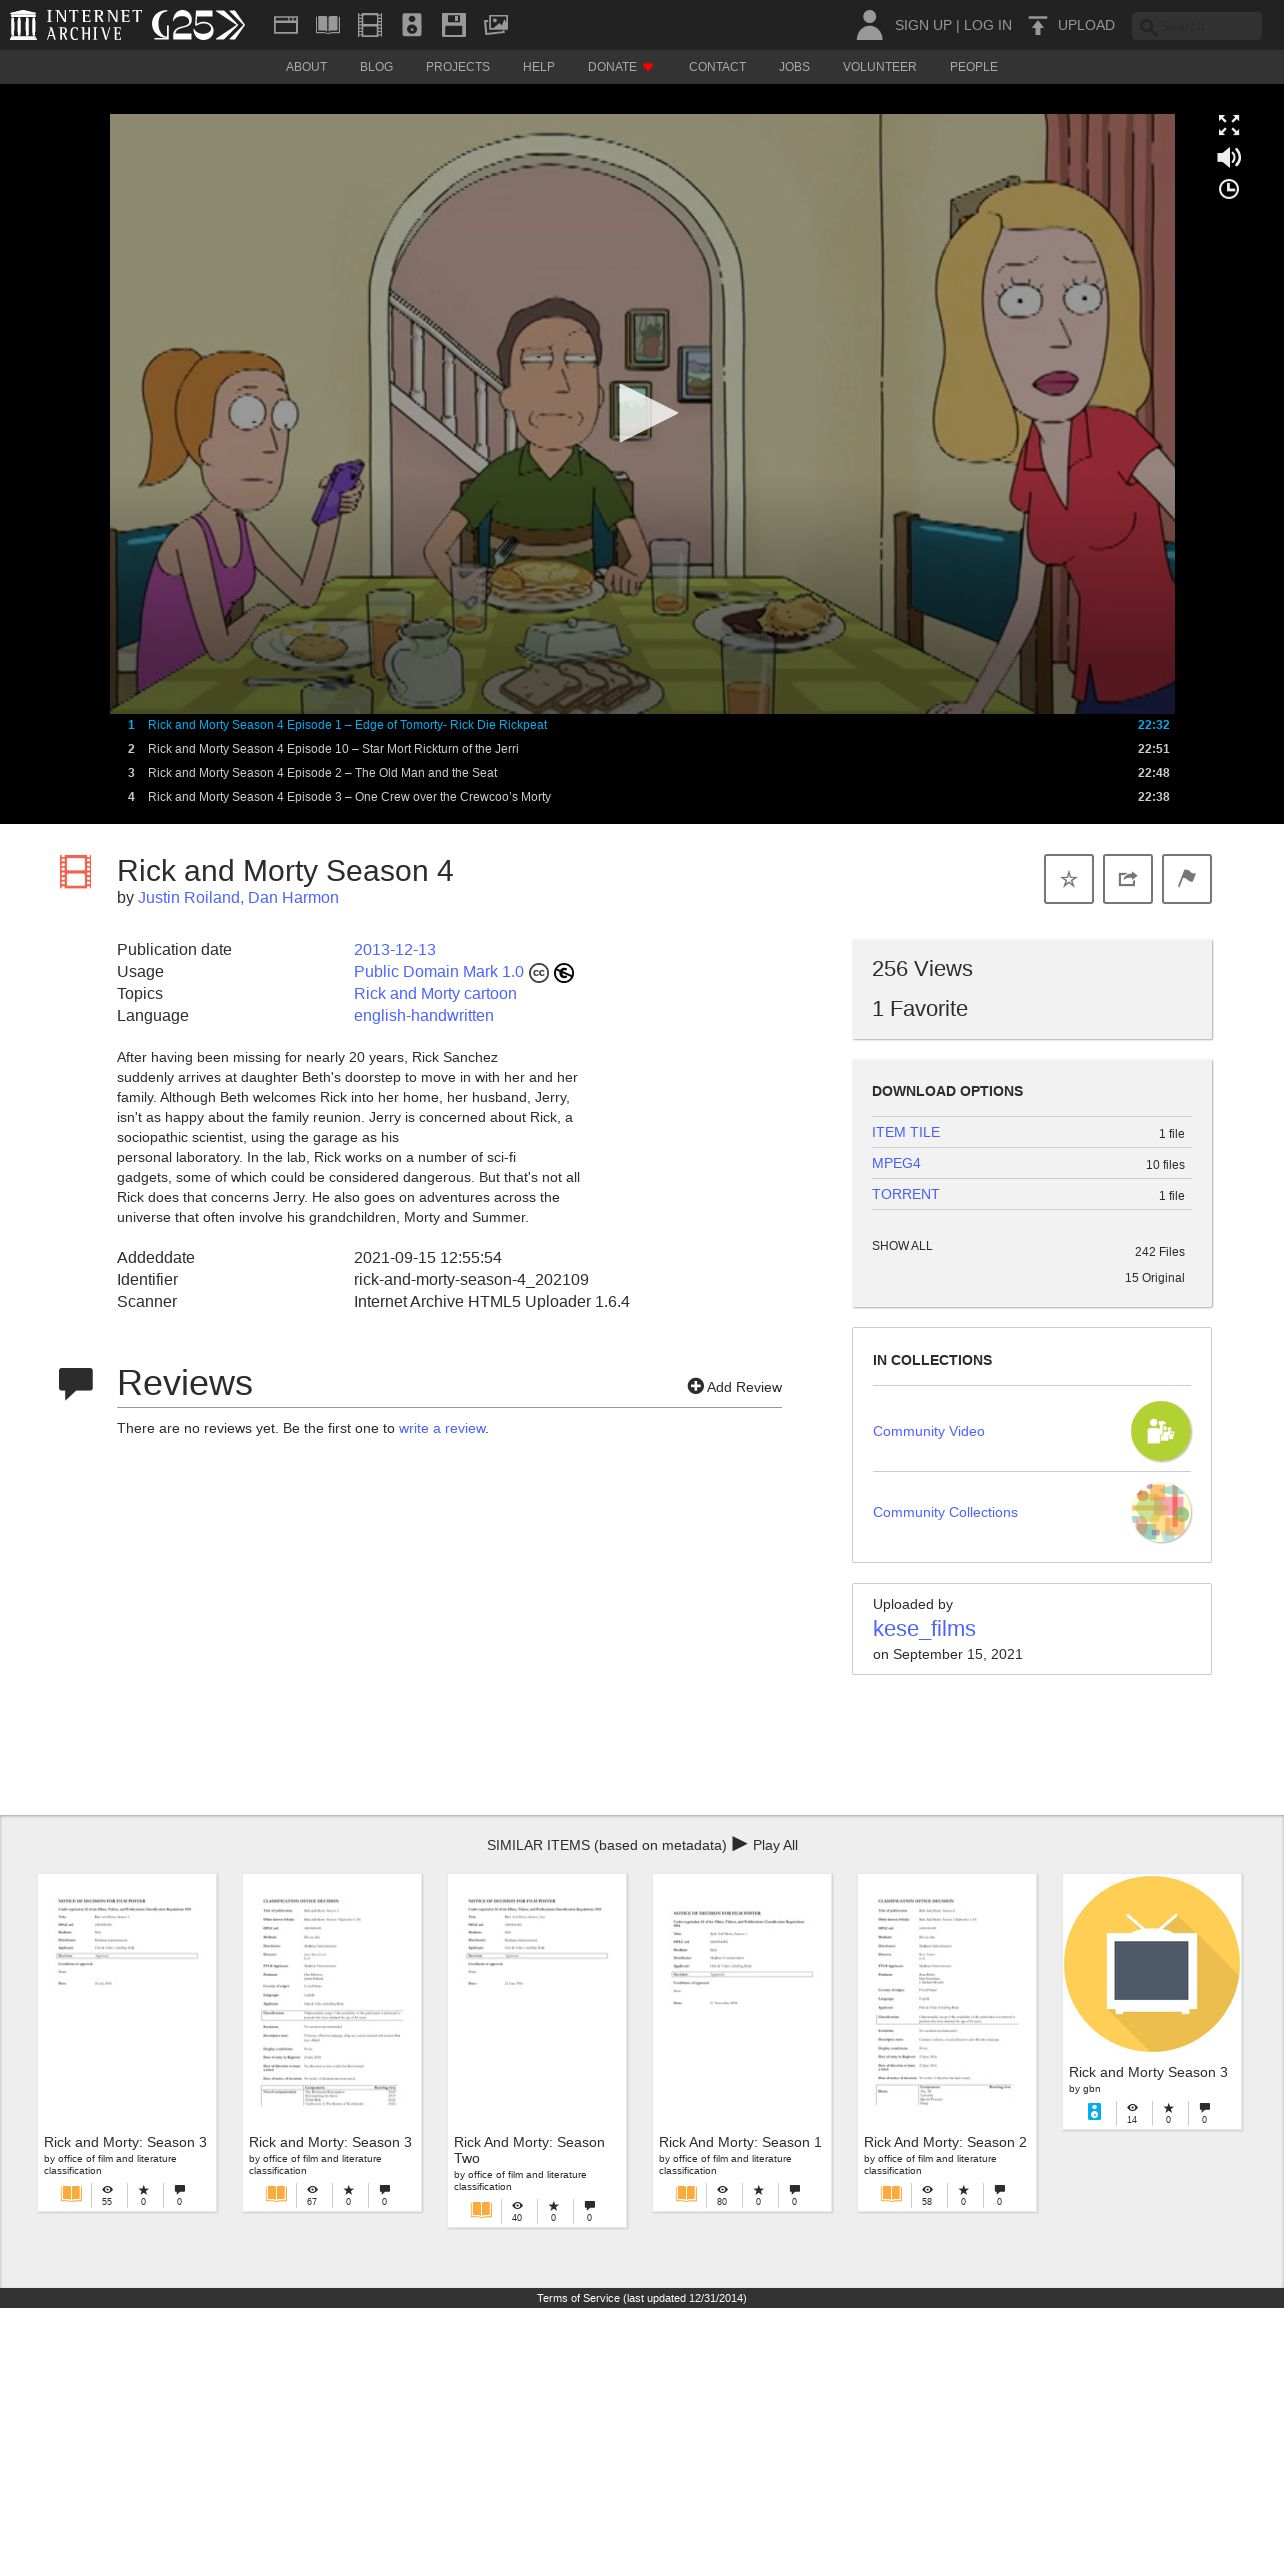Share this item with share button
Screen dimensions: 1284x2568
(1128, 879)
